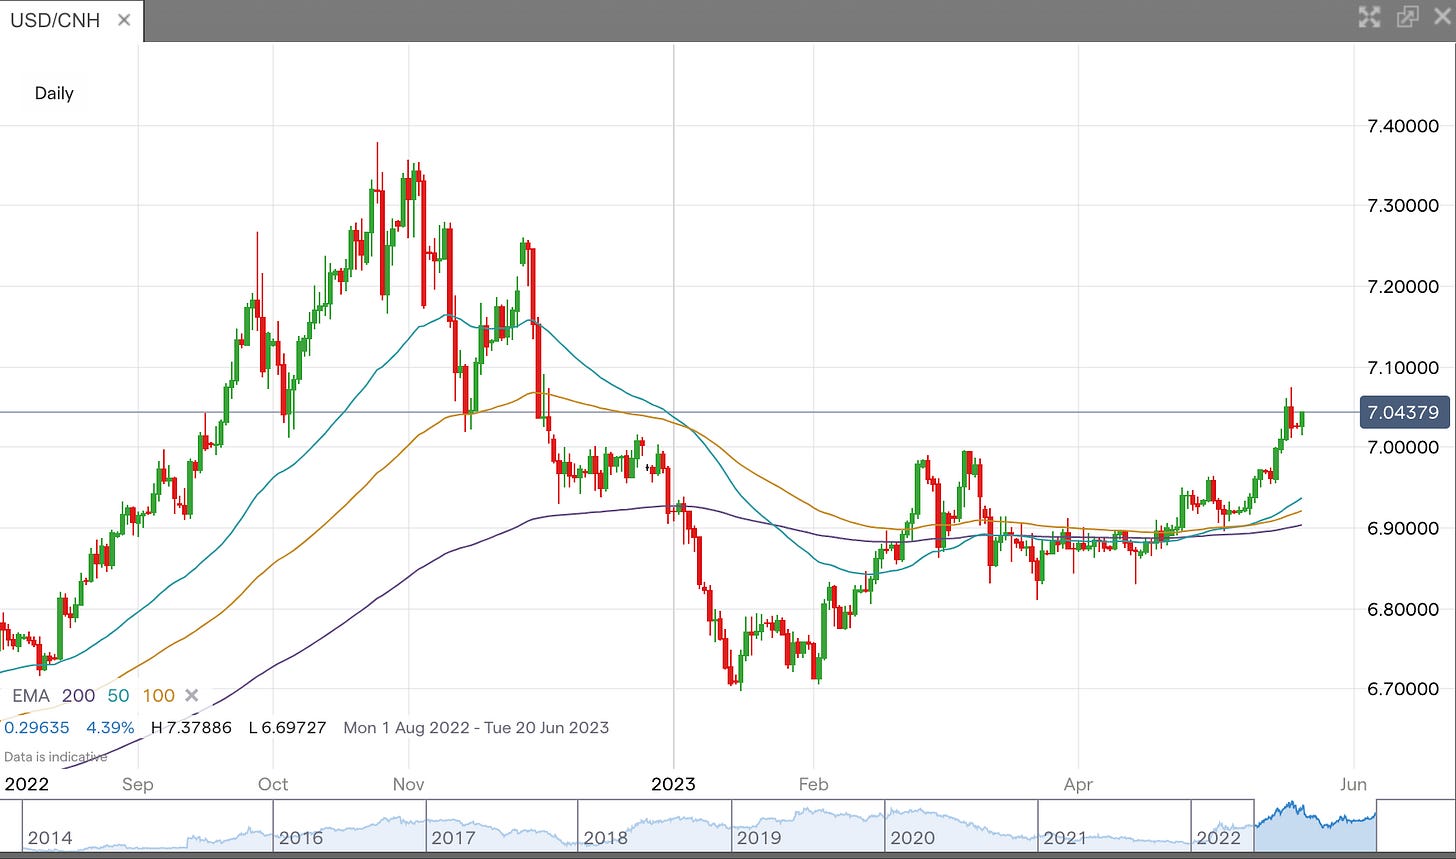1456x859 pixels.
Task: Click the H 7.37886 high value
Action: tap(190, 727)
